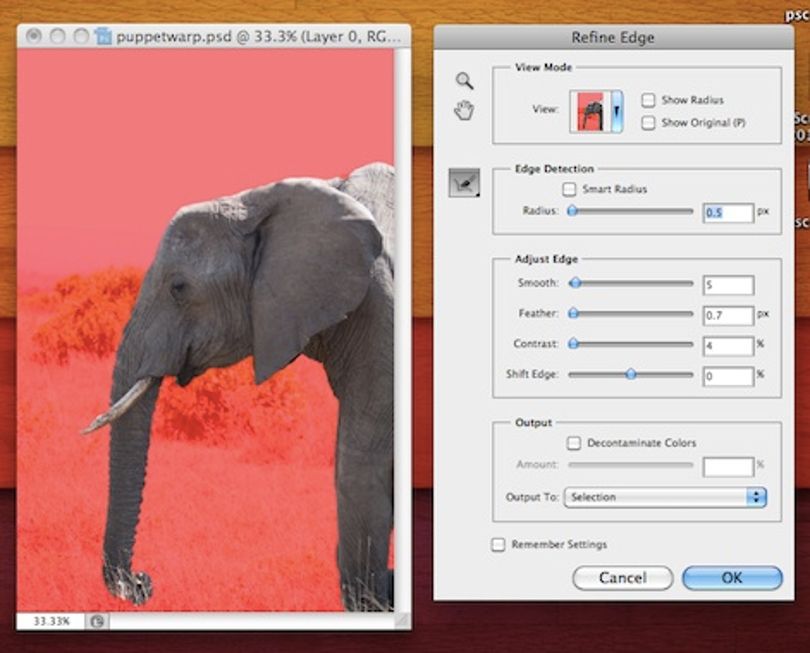Select the Zoom tool magnifier icon

click(x=464, y=81)
